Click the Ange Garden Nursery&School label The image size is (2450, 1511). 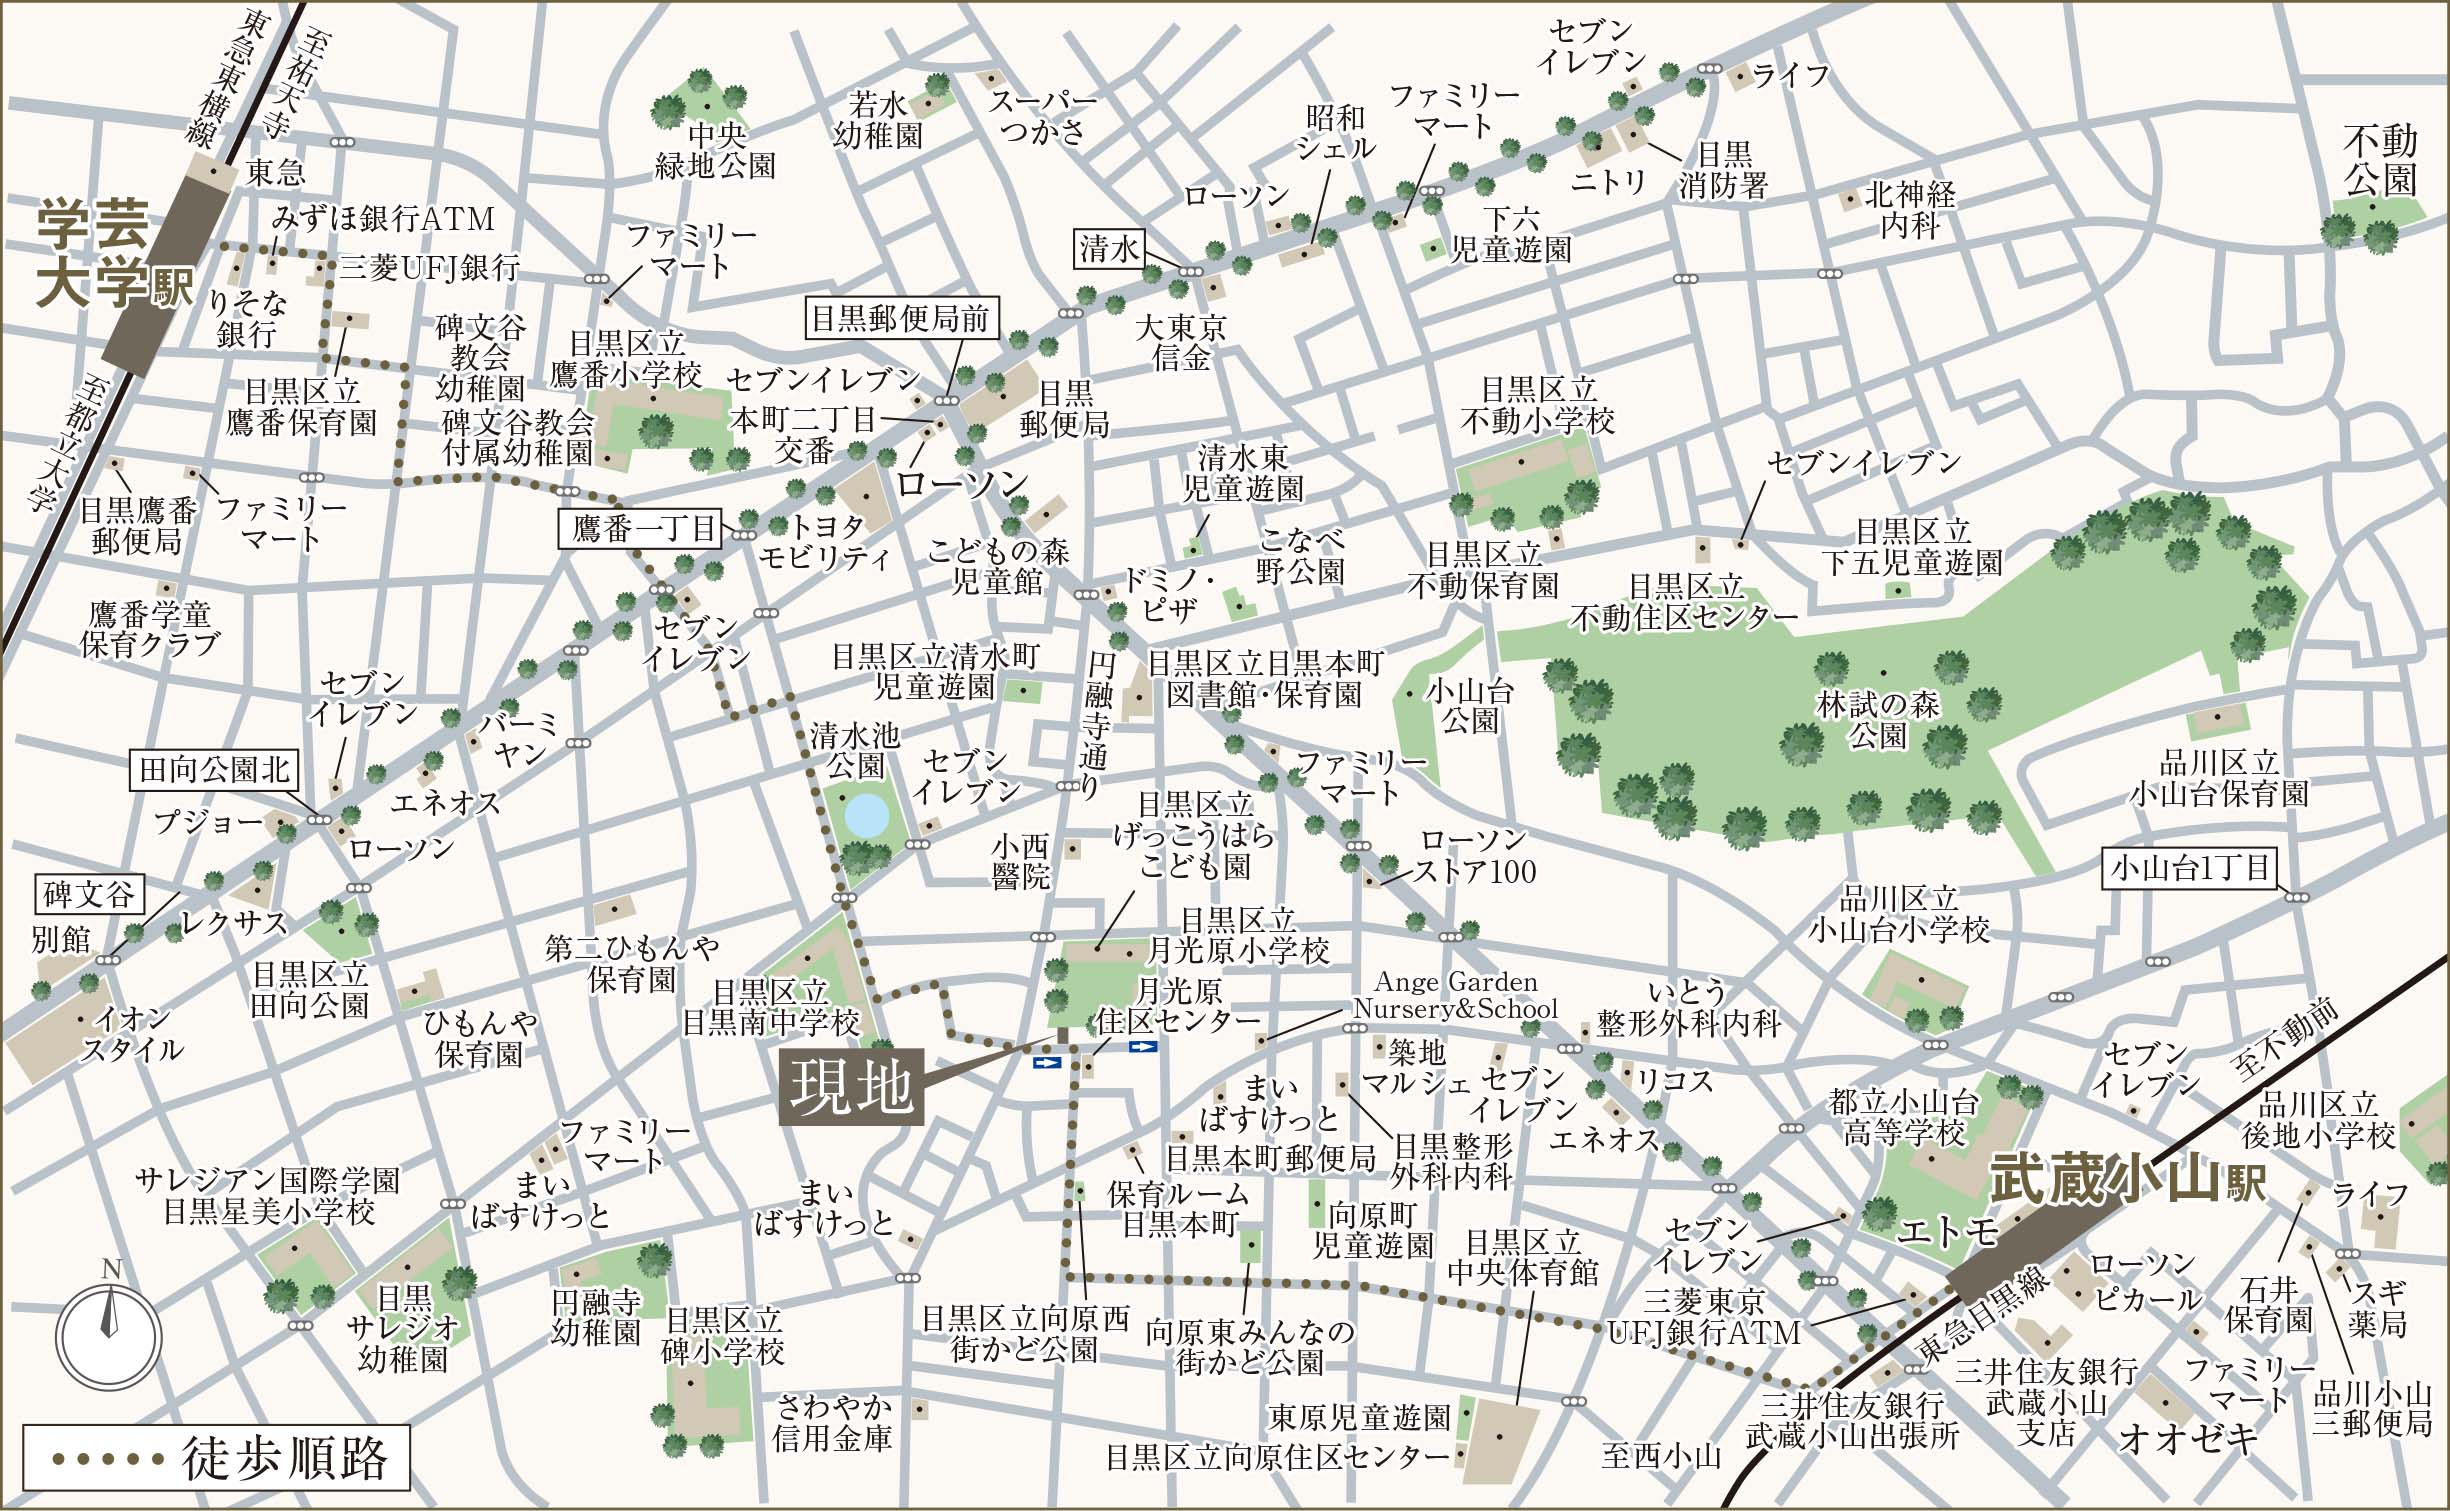coord(1456,995)
